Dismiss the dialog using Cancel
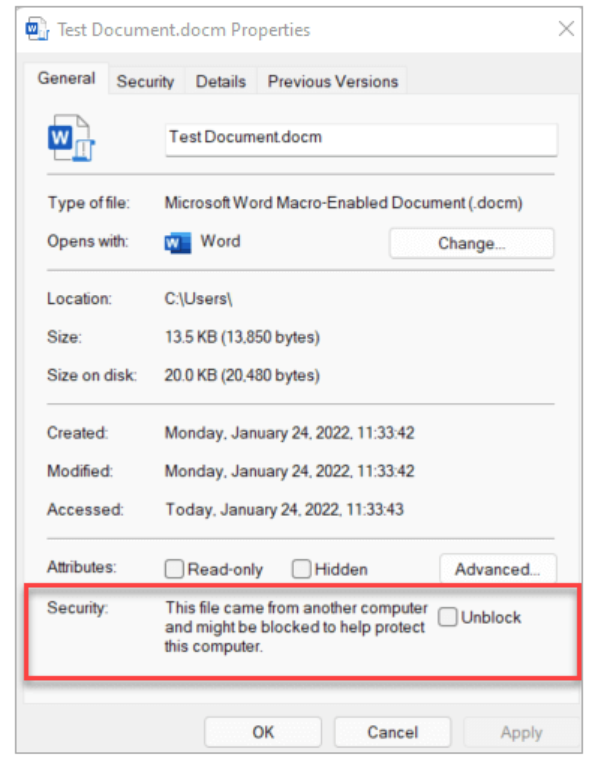The image size is (592, 762). [392, 732]
